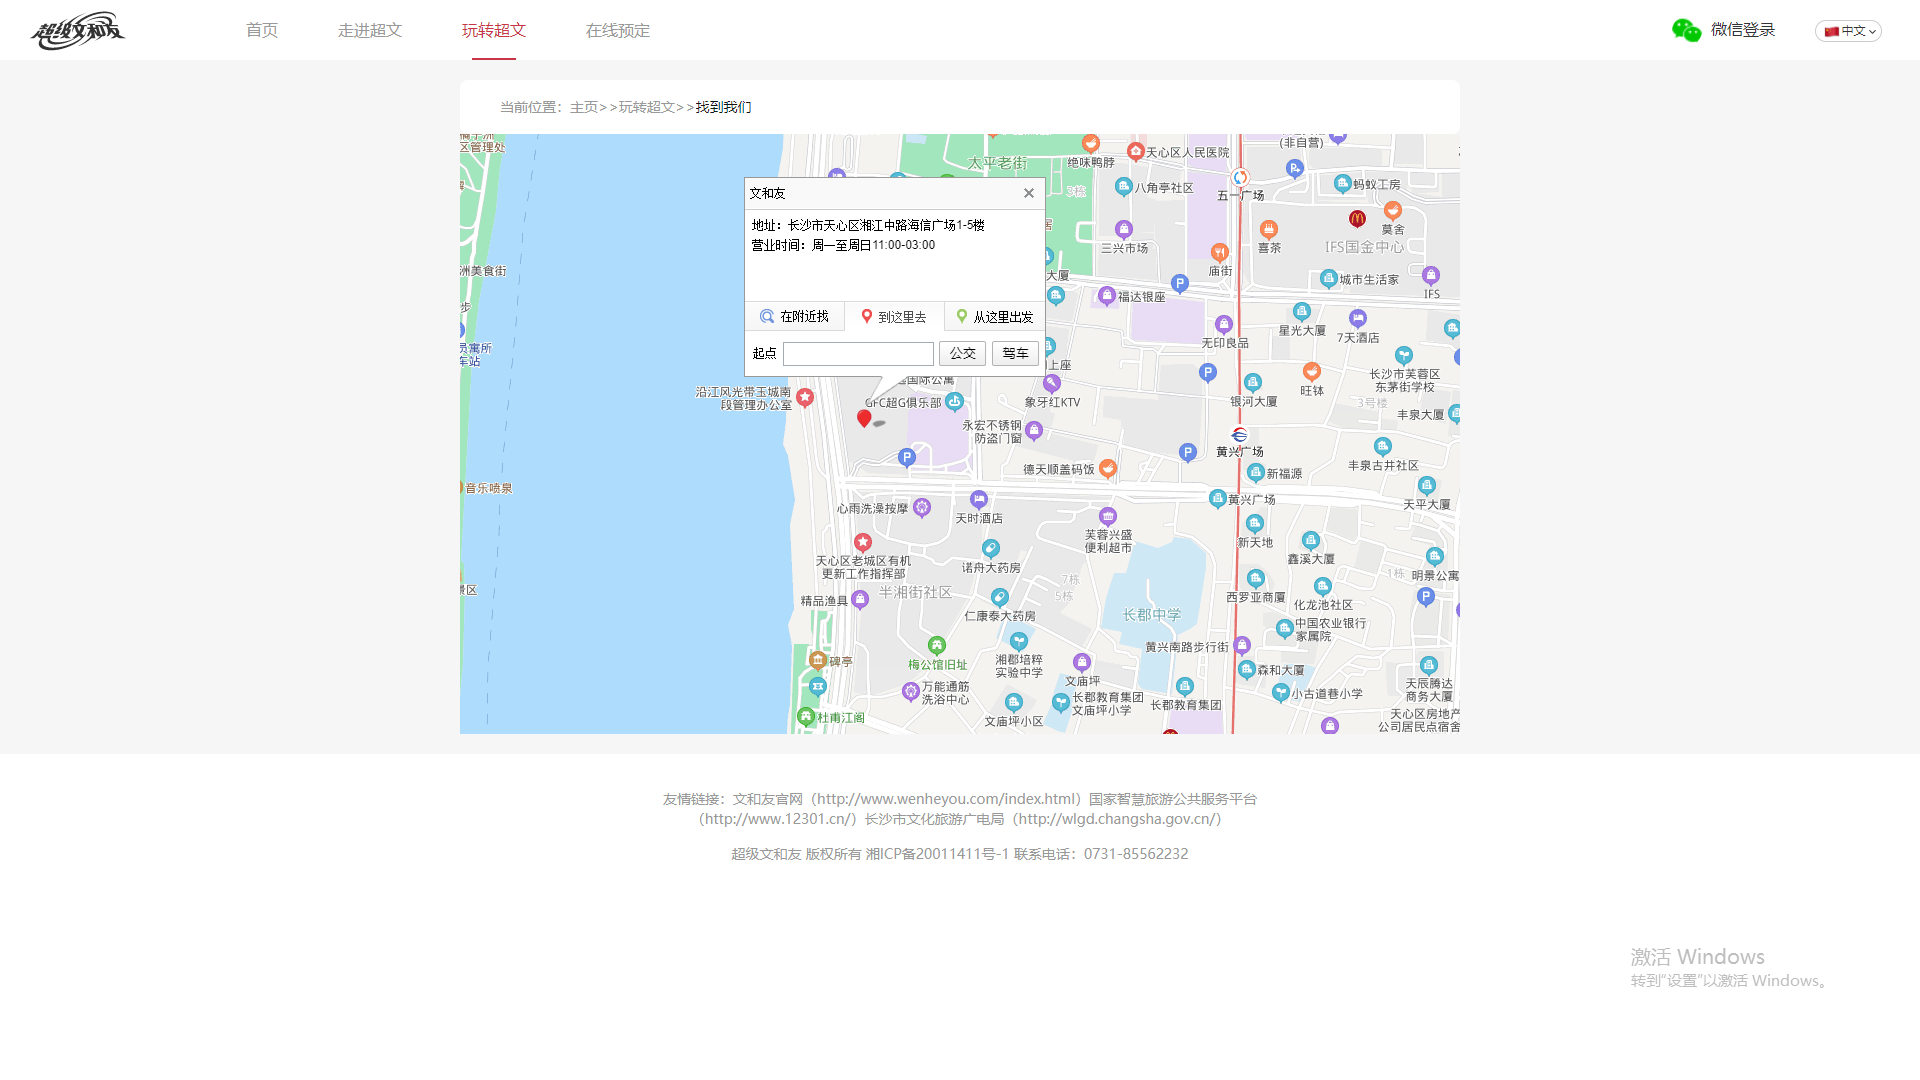Click the red 文和友 location marker
1920x1080 pixels.
[864, 418]
